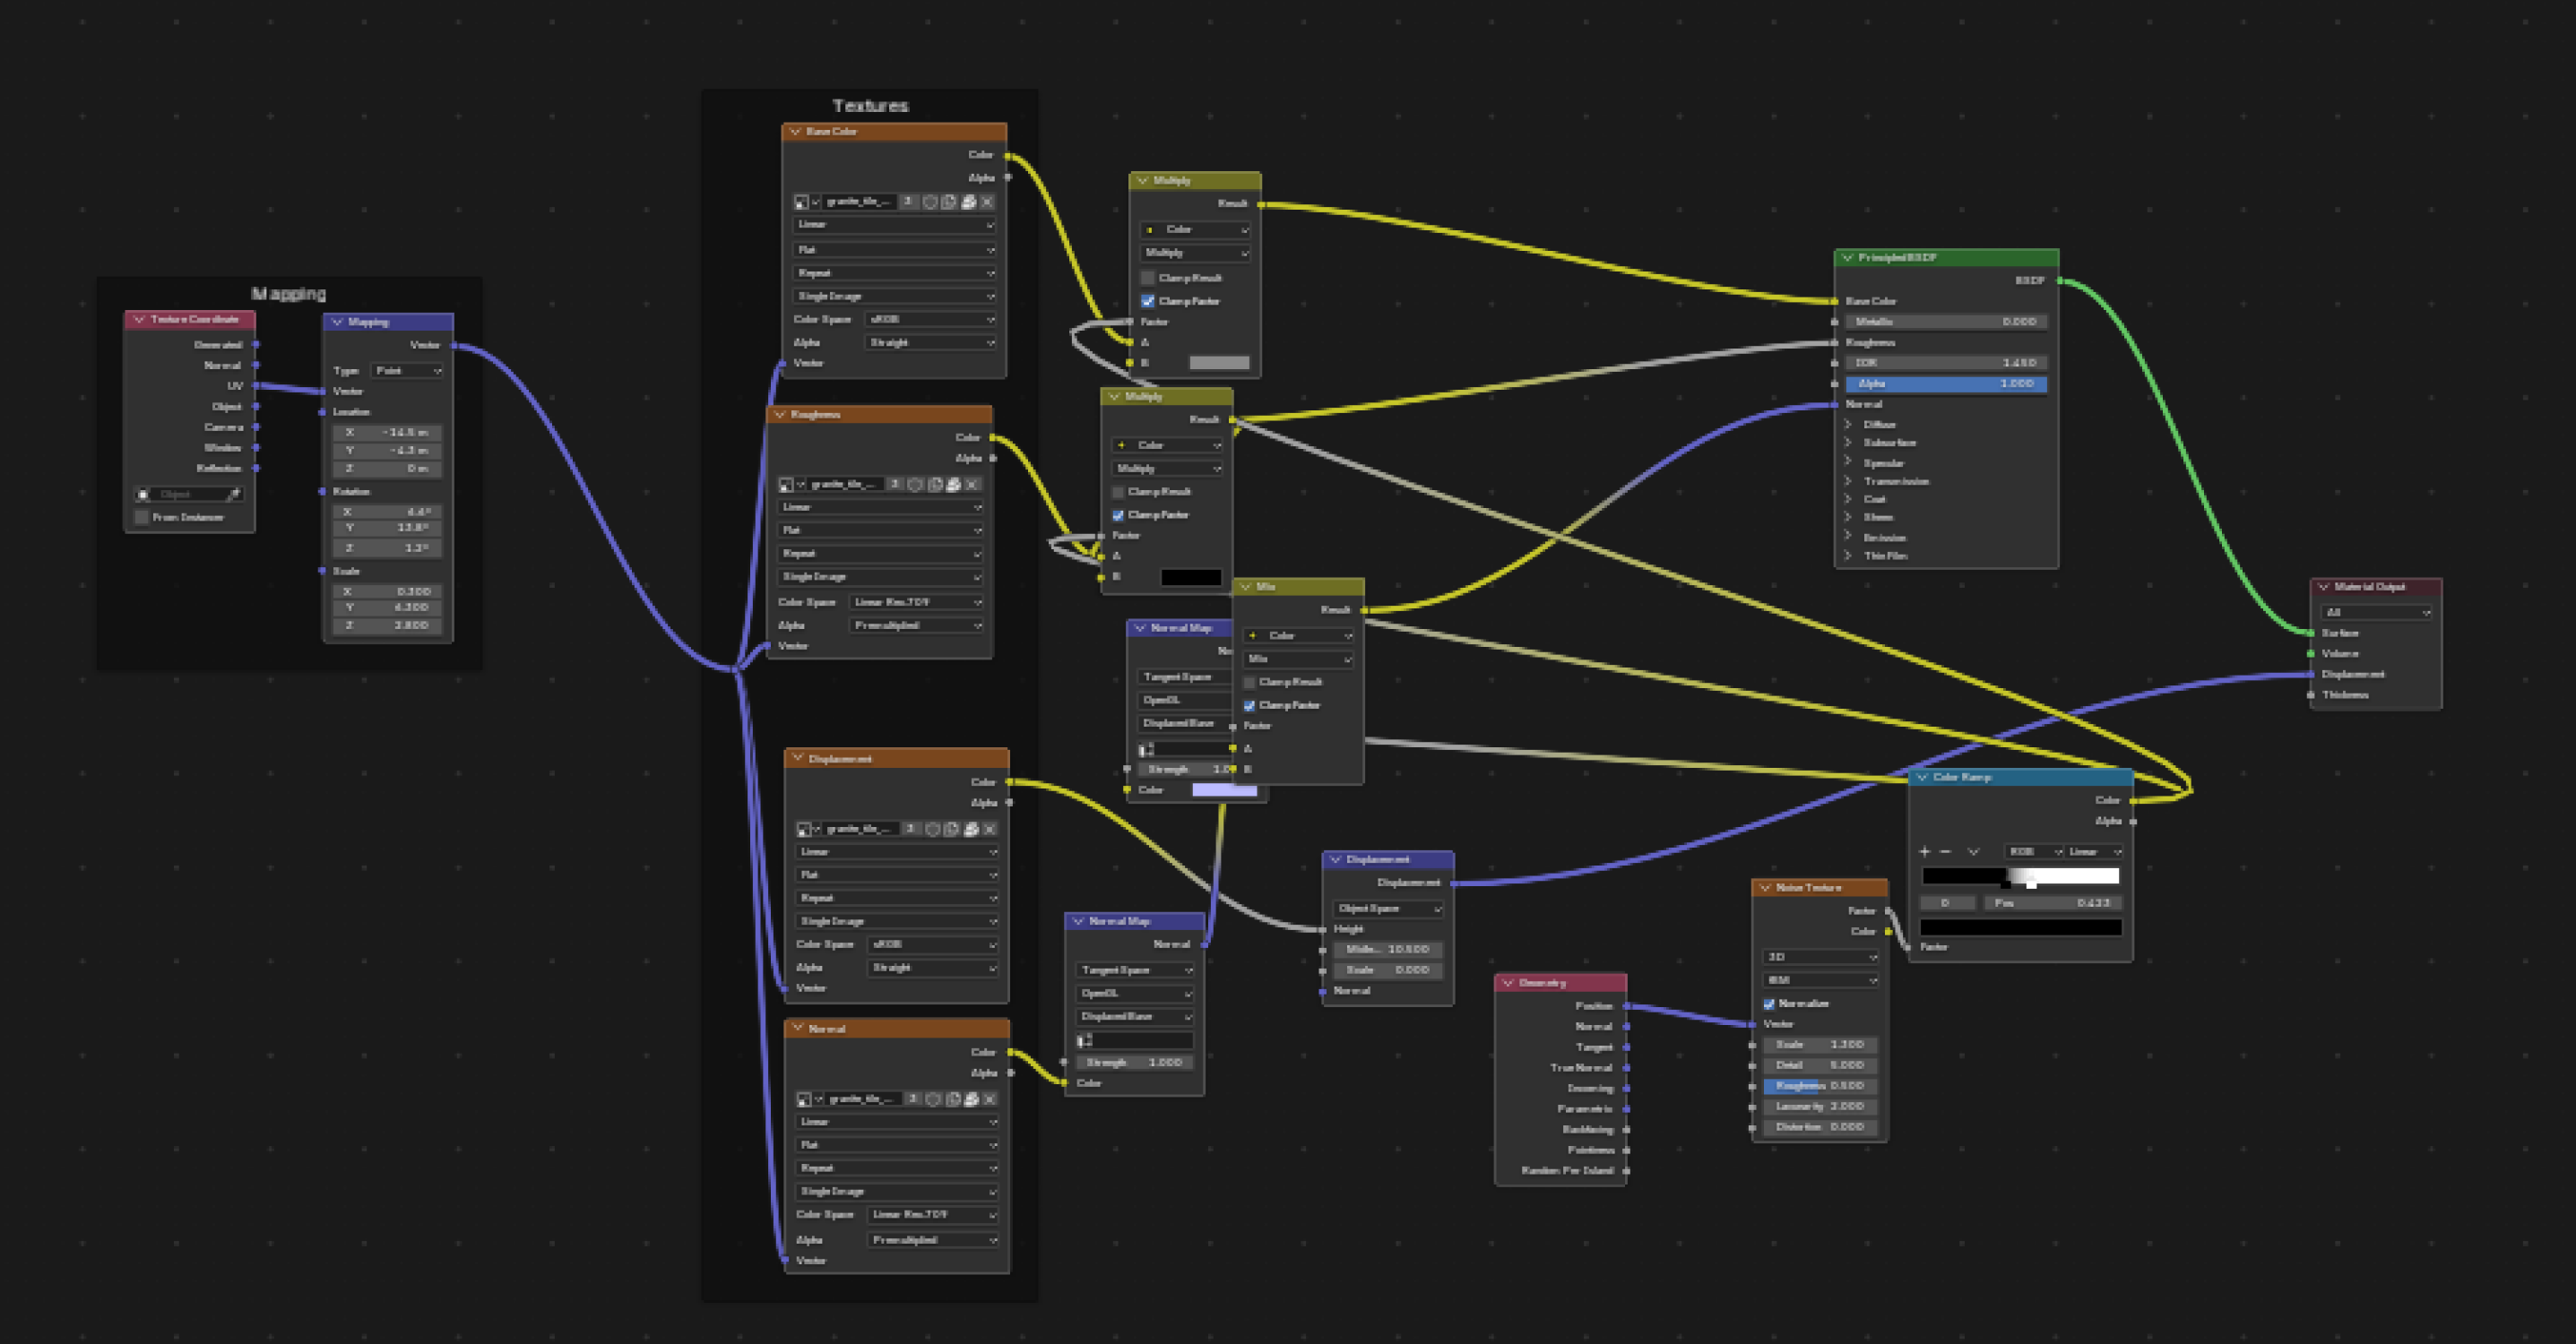The height and width of the screenshot is (1344, 2576).
Task: Click eyedropper in Texture Coordinate object field
Action: pyautogui.click(x=234, y=494)
